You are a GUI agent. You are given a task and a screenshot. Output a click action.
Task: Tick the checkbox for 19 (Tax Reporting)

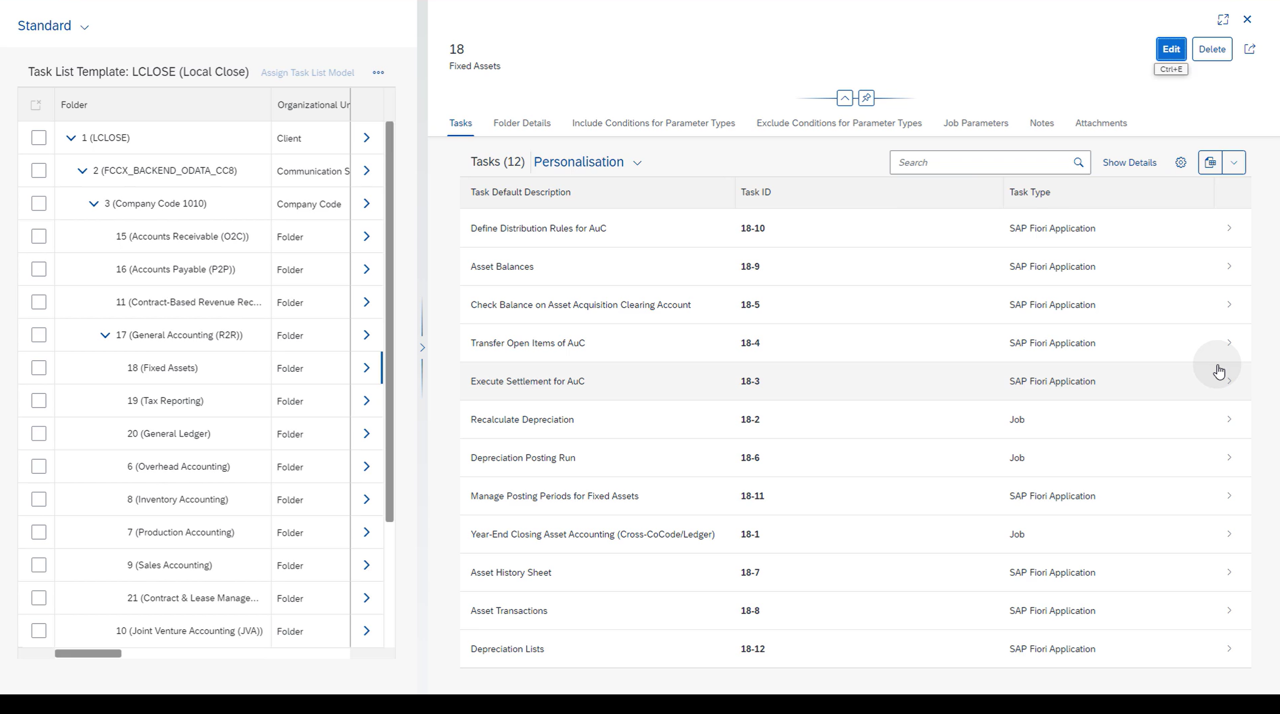pos(38,400)
